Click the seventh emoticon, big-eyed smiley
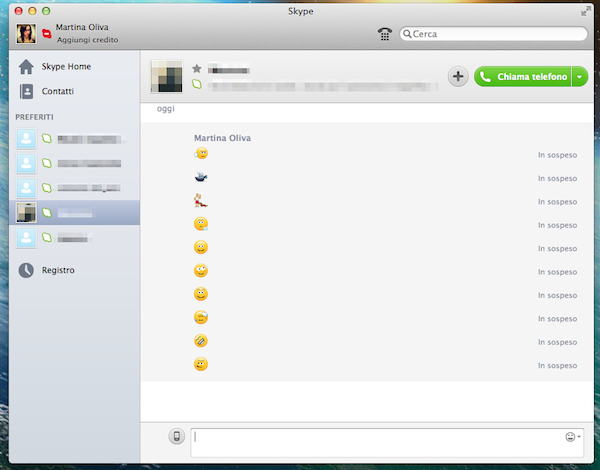Image resolution: width=600 pixels, height=470 pixels. tap(201, 294)
